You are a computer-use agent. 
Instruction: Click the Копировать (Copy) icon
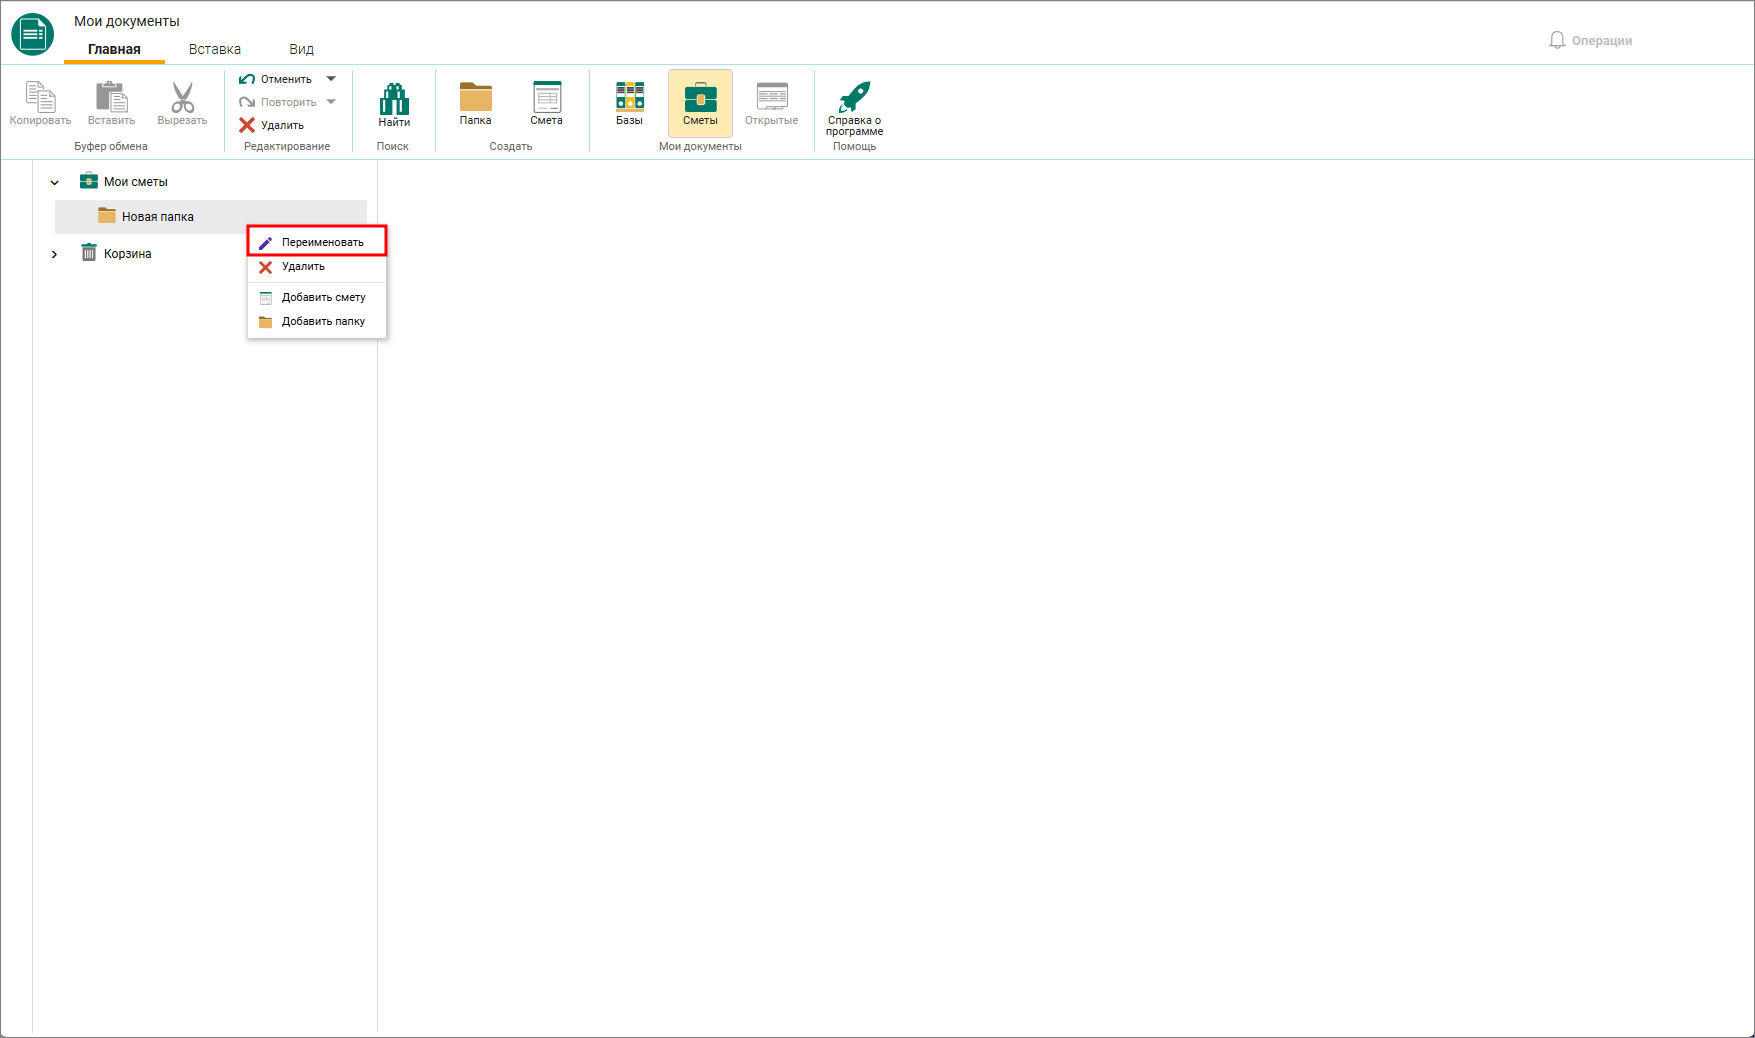[x=40, y=97]
